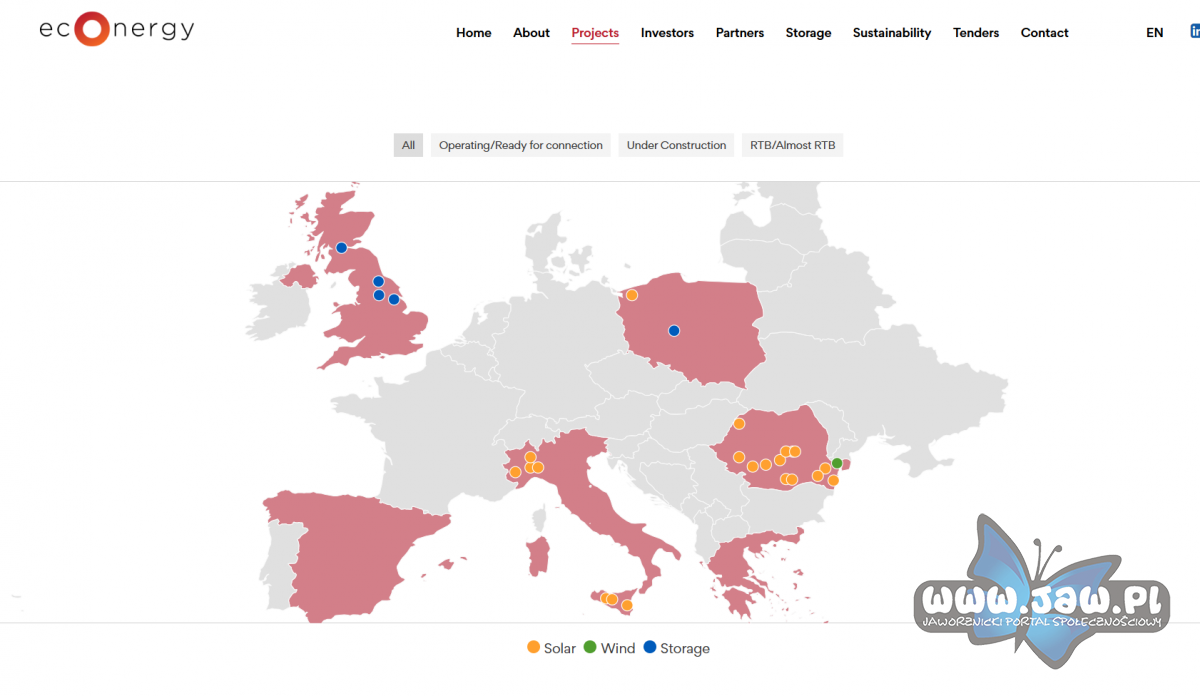The height and width of the screenshot is (696, 1200).
Task: Click the rightmost solar marker in Sicily
Action: 627,606
